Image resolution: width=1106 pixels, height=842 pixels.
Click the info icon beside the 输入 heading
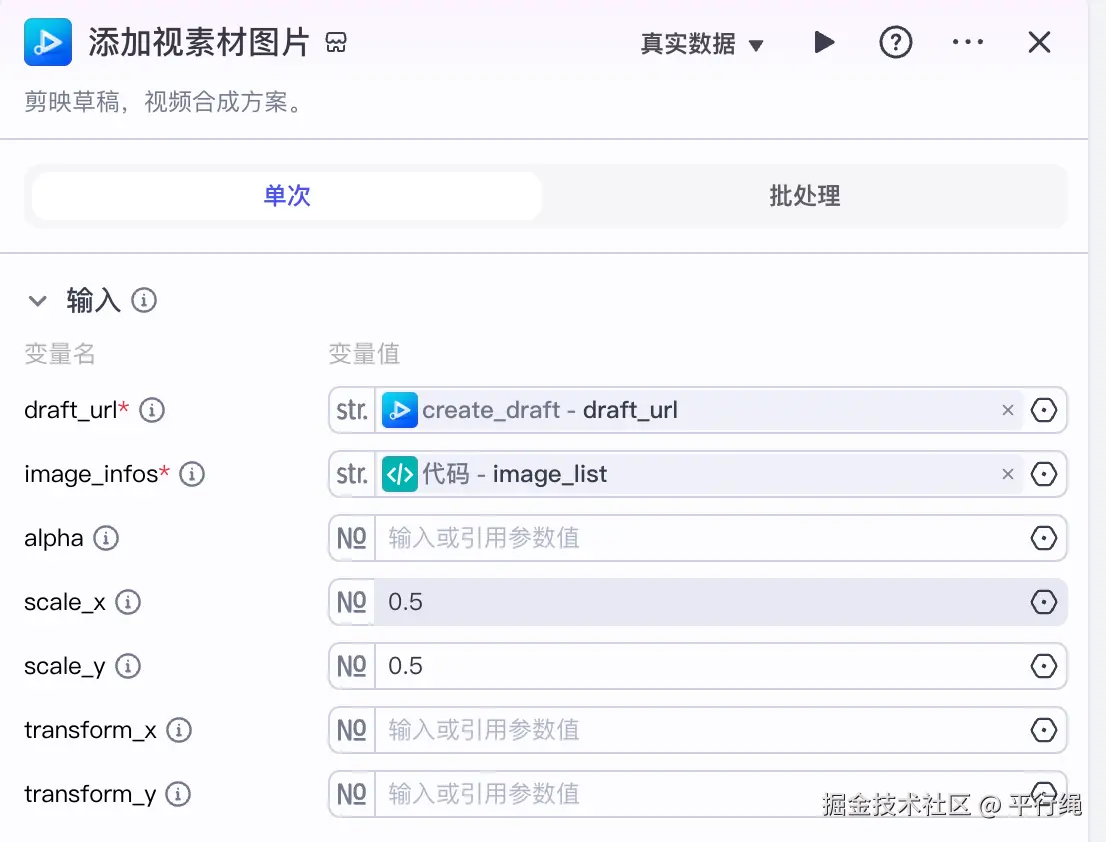pos(144,300)
